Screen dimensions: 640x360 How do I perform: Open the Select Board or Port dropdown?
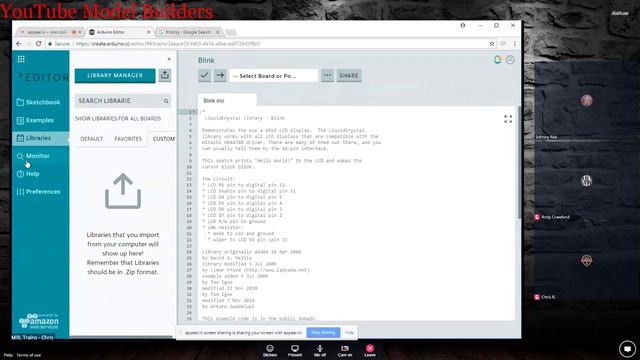point(273,76)
